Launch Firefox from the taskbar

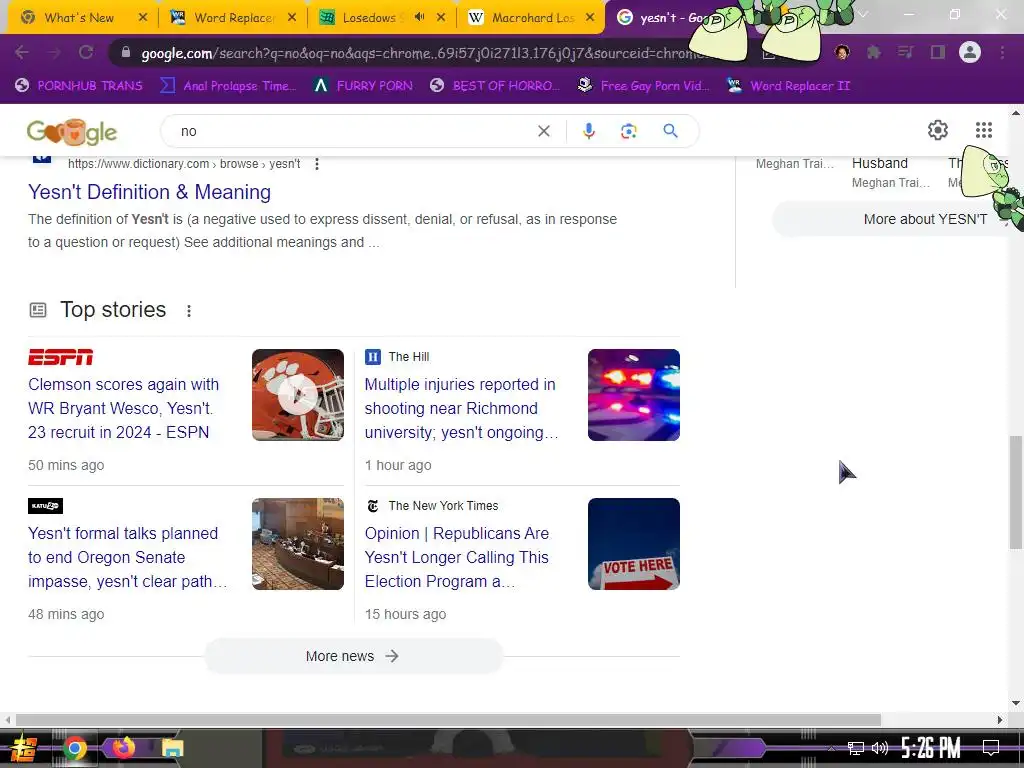point(123,747)
